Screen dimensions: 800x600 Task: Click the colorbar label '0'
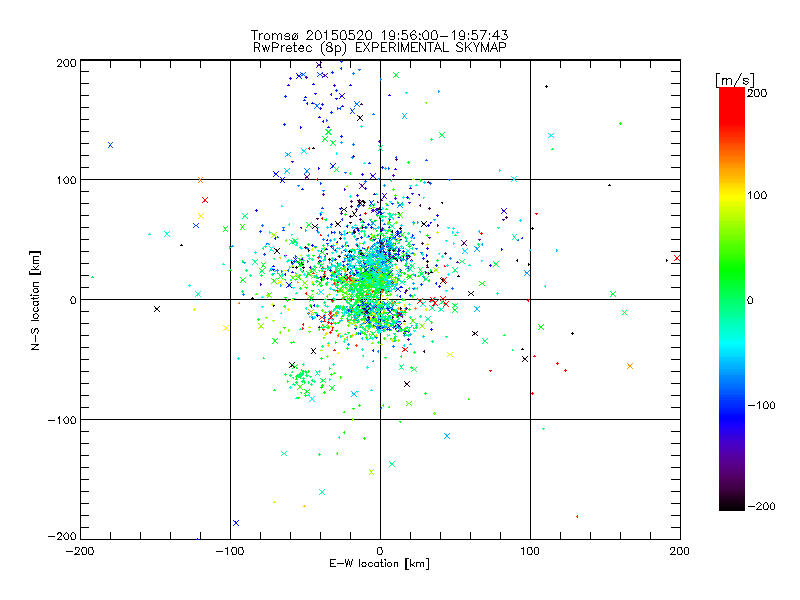point(750,300)
